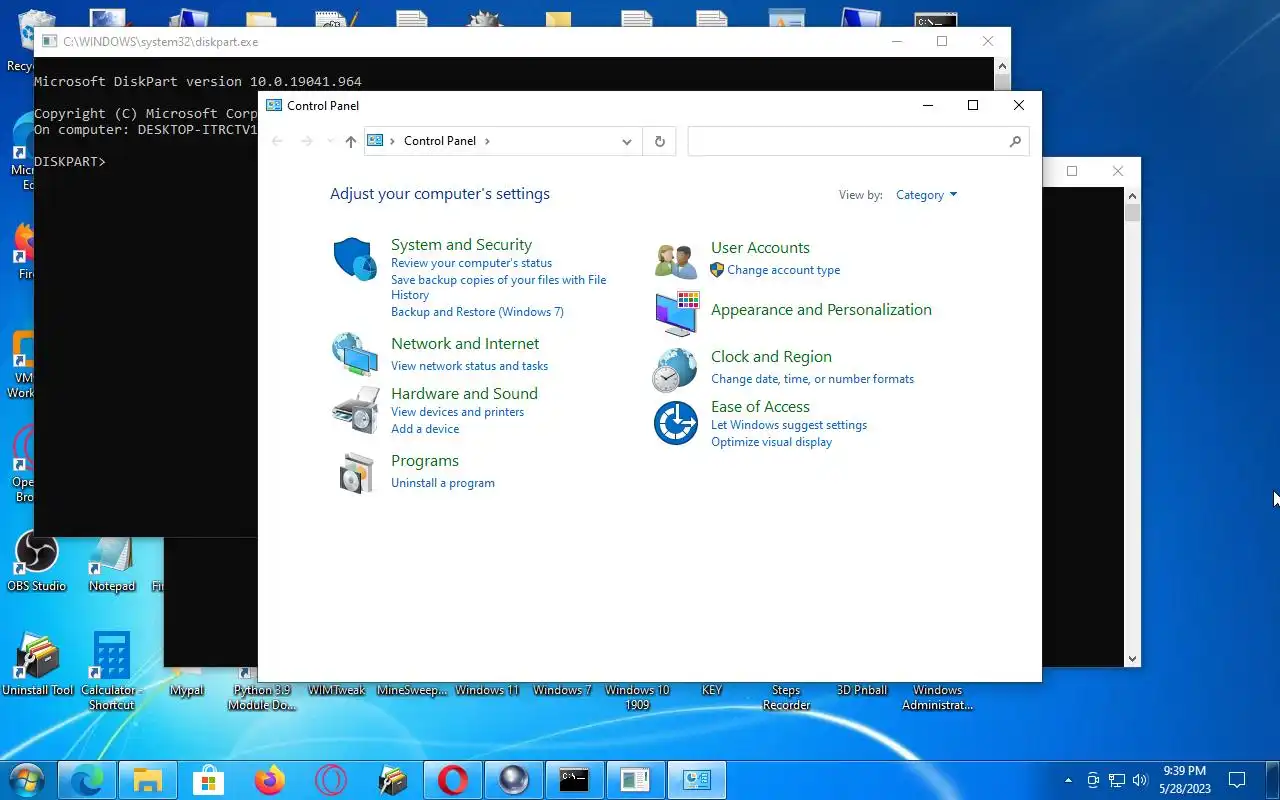Click the diskpart window scrollbar up arrow
Image resolution: width=1280 pixels, height=800 pixels.
point(1002,66)
